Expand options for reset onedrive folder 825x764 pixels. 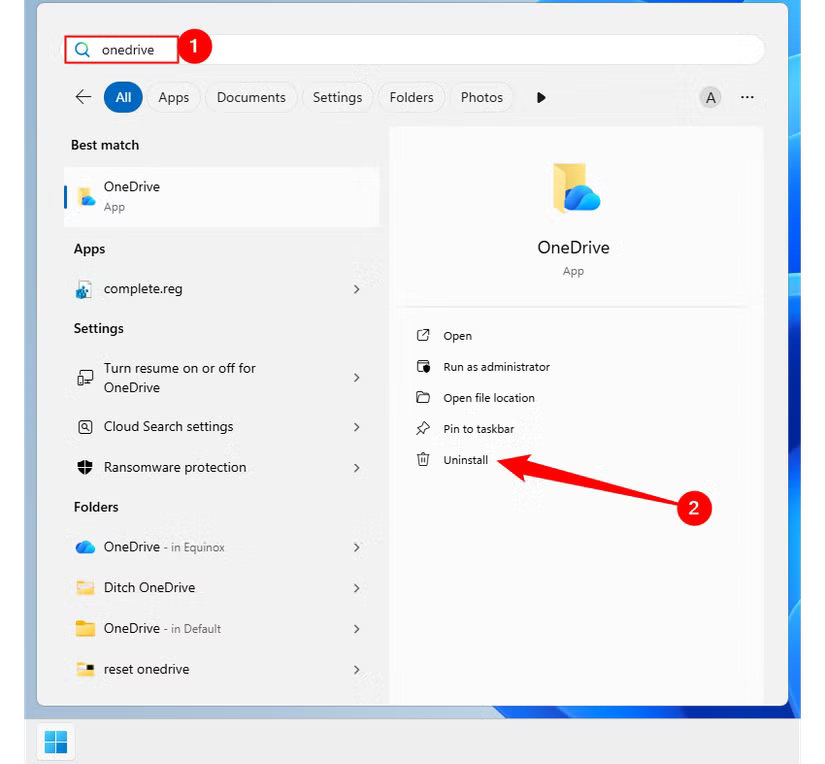356,669
